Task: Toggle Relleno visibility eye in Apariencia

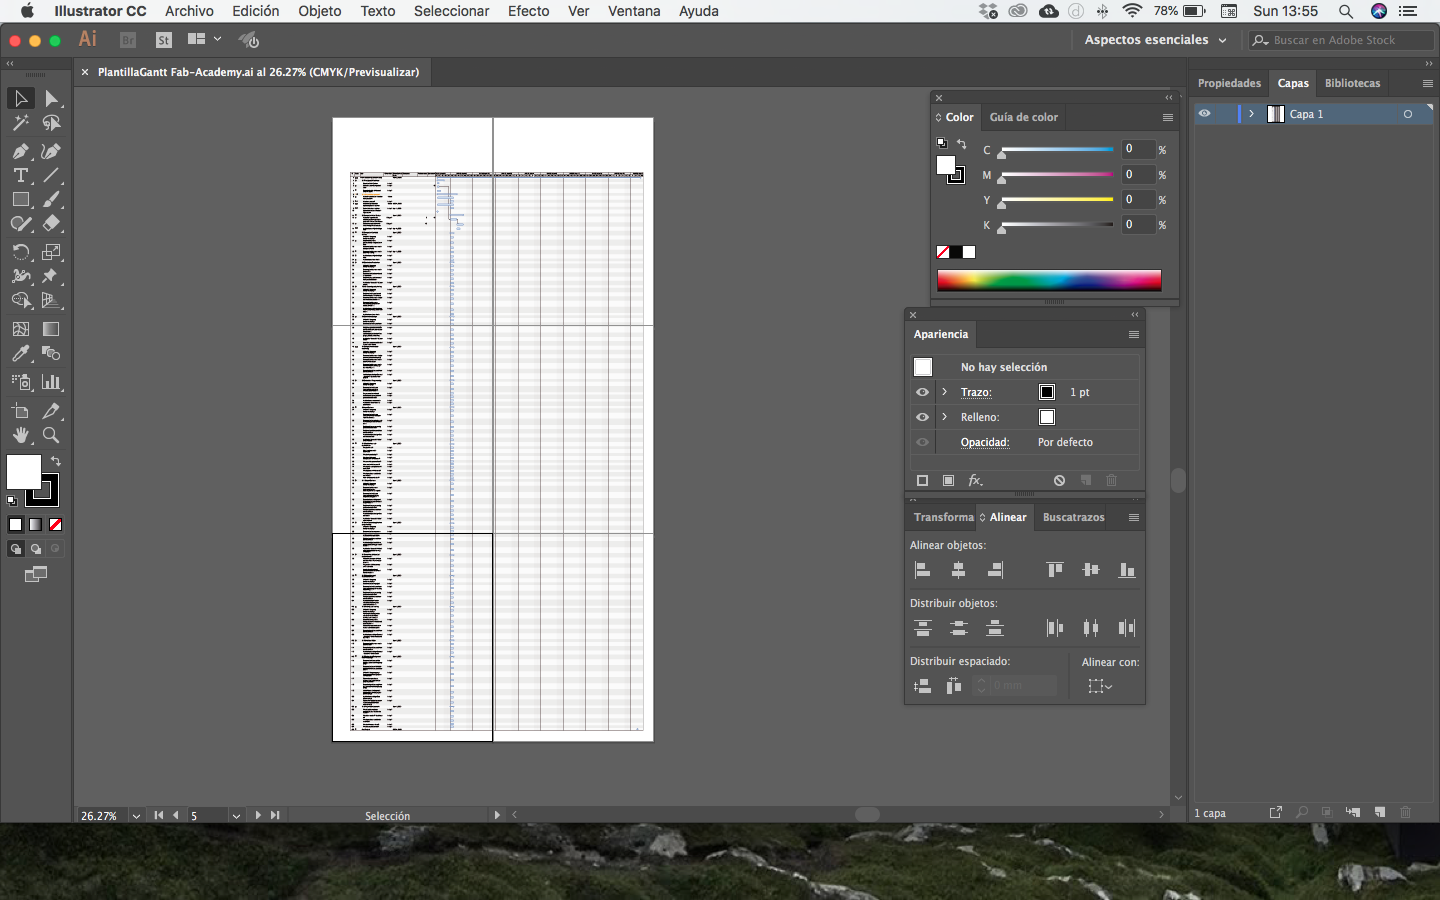Action: pyautogui.click(x=922, y=418)
